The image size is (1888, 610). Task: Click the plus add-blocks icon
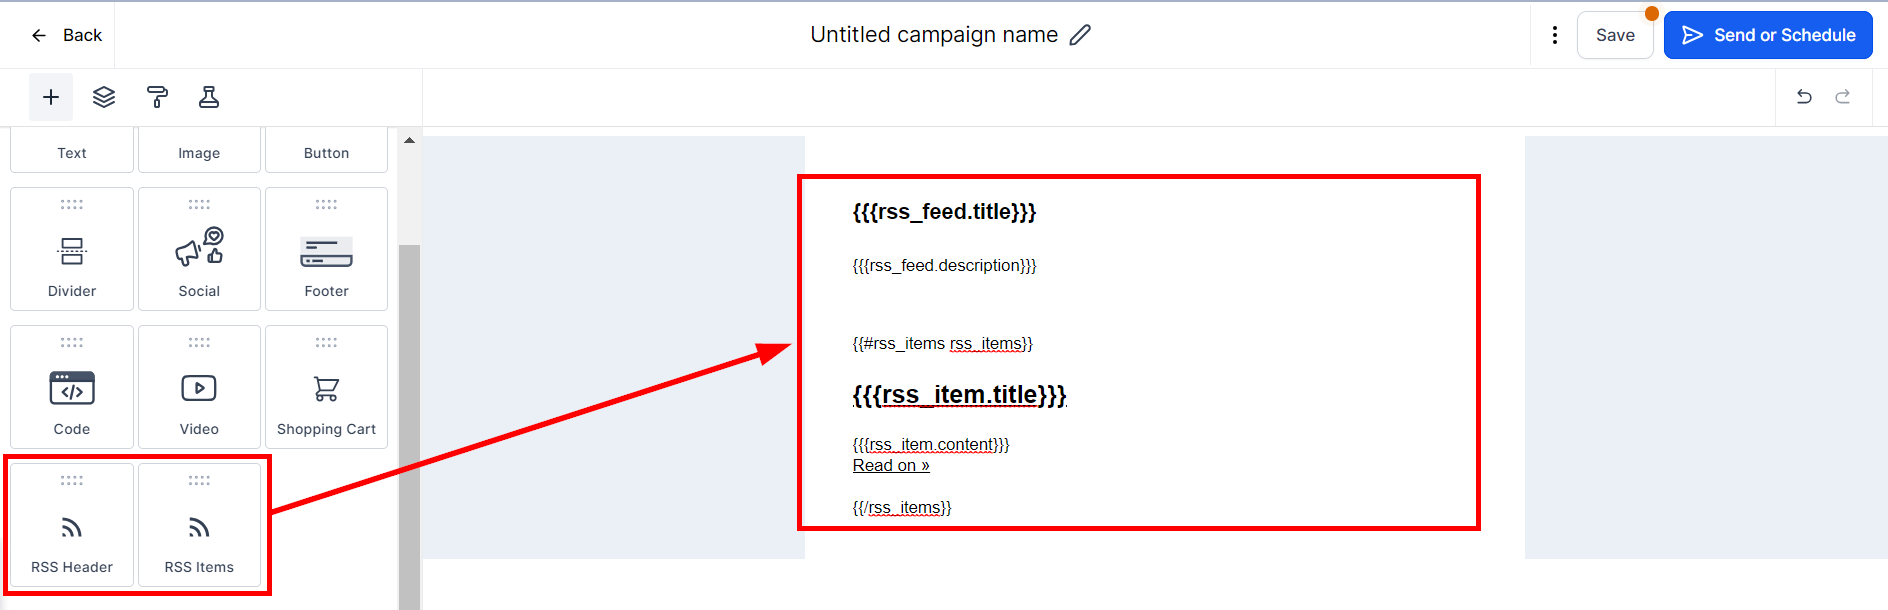51,97
